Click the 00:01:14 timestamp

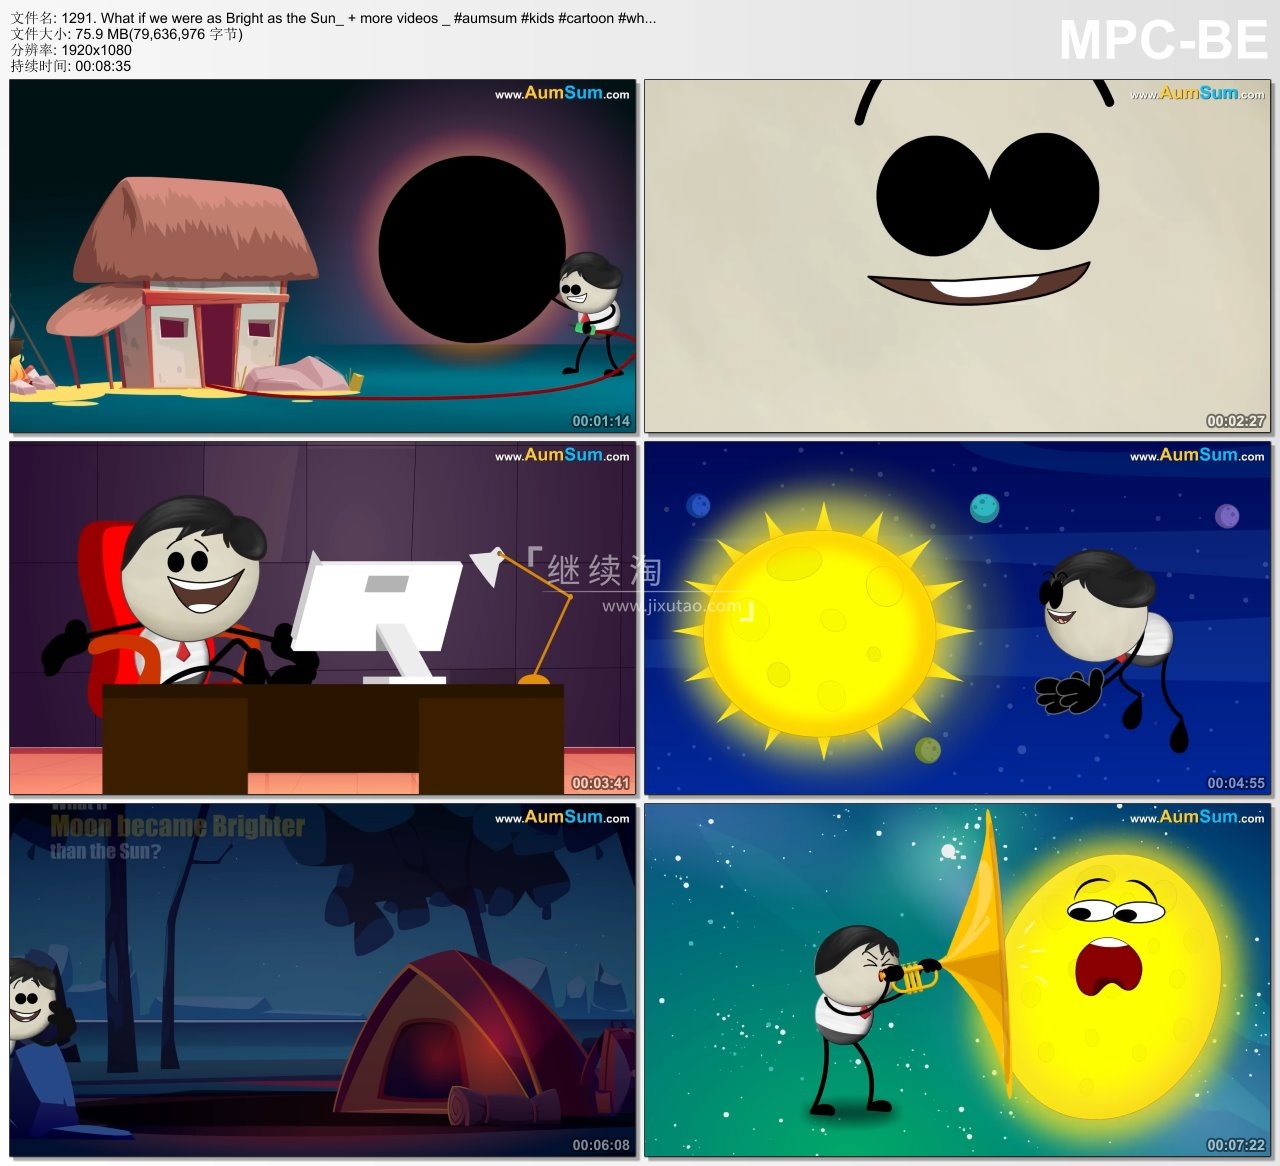[x=601, y=421]
